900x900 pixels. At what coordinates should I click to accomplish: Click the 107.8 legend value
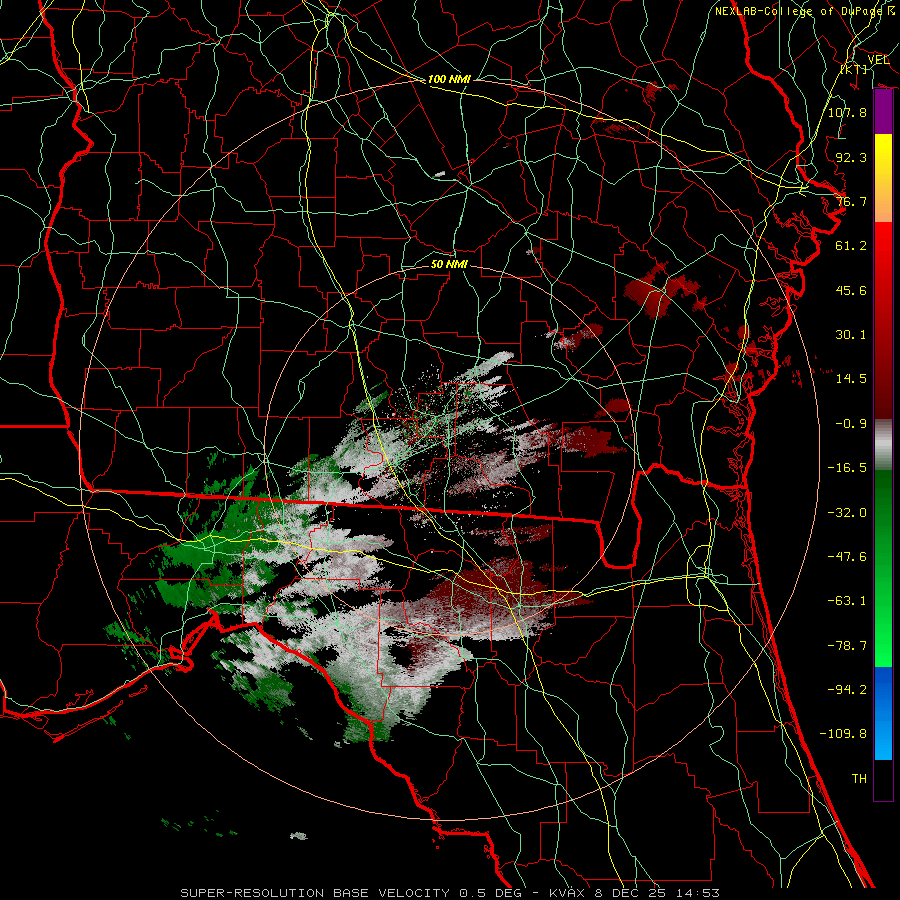(x=847, y=112)
